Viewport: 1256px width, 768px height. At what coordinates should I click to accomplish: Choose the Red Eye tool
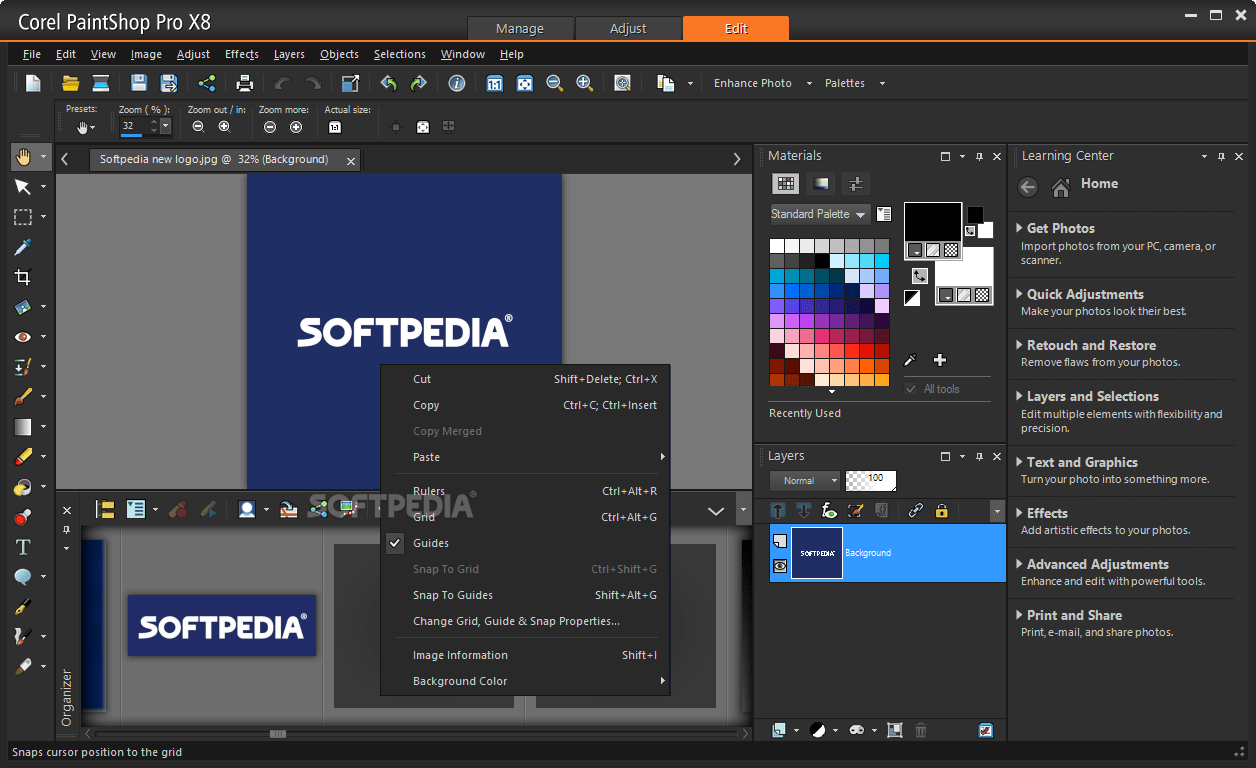click(22, 337)
